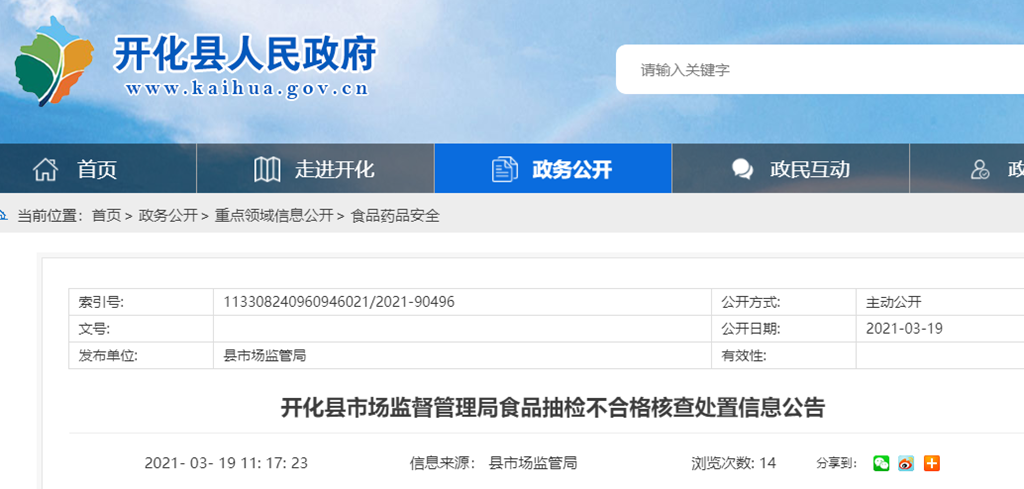Click the user icon in the last nav tab

click(980, 169)
